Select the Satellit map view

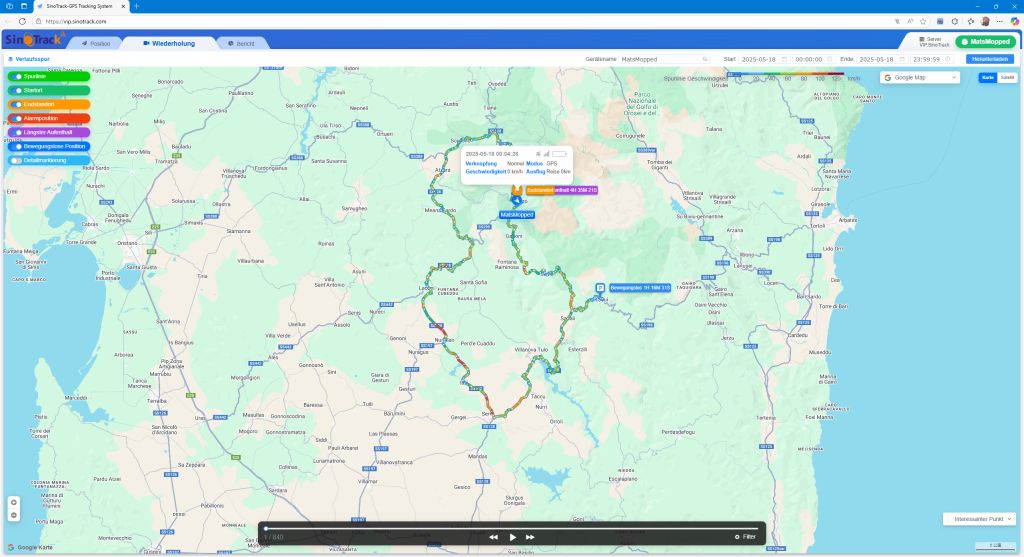tap(1007, 77)
